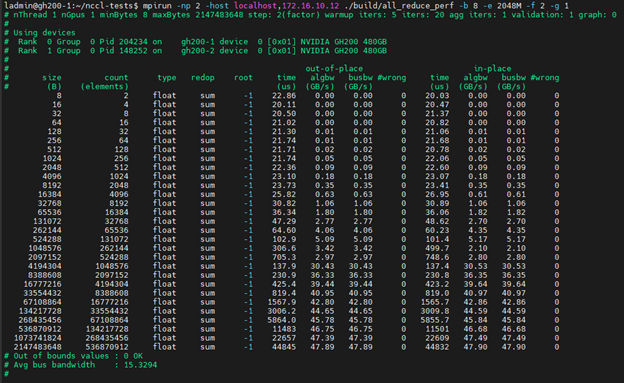
Task: Select out-of-place time 22.86
Action: coord(284,96)
